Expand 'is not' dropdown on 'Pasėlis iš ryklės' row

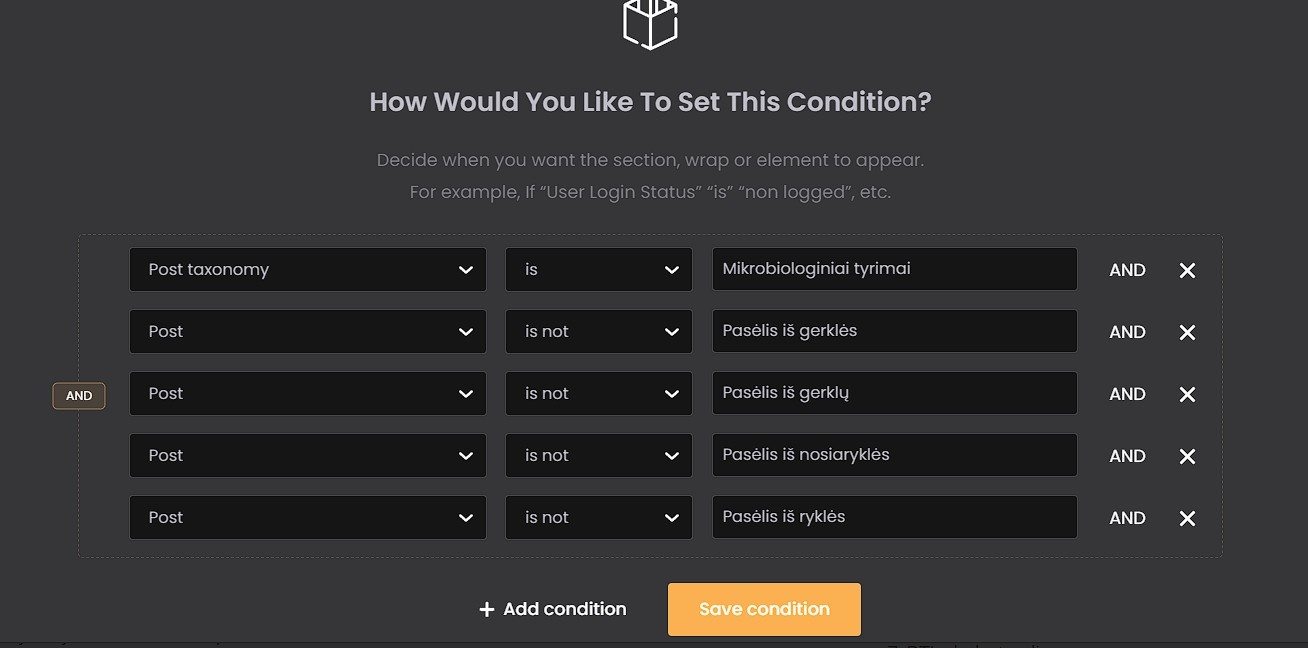[598, 518]
